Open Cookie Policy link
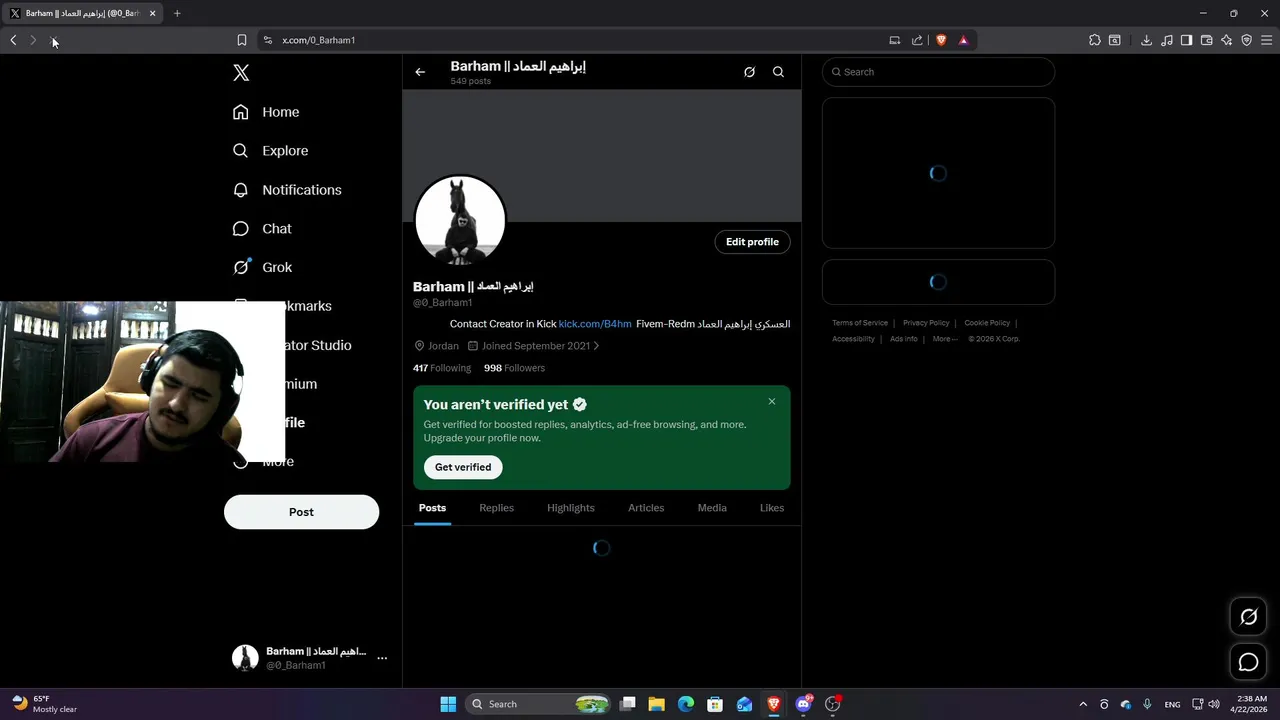Screen dimensions: 1280x720 click(987, 323)
